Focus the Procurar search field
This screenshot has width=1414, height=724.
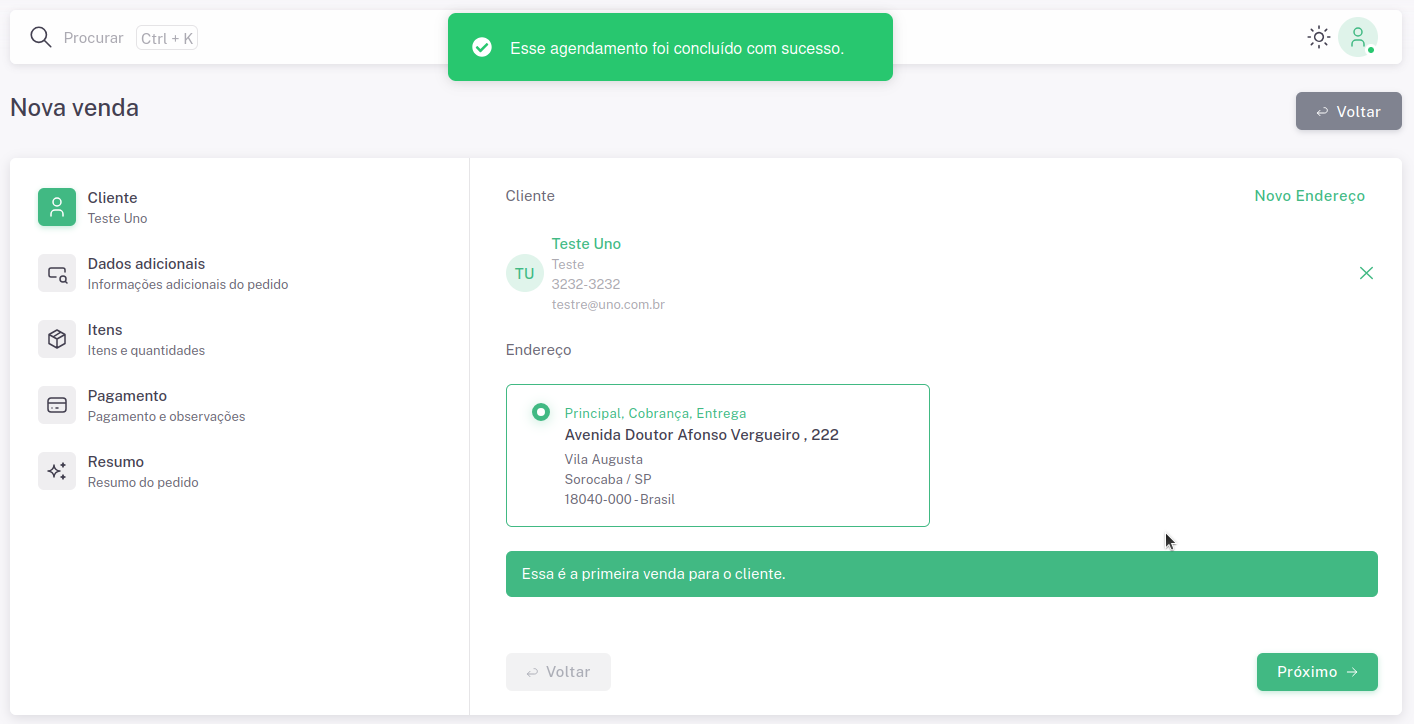coord(93,38)
